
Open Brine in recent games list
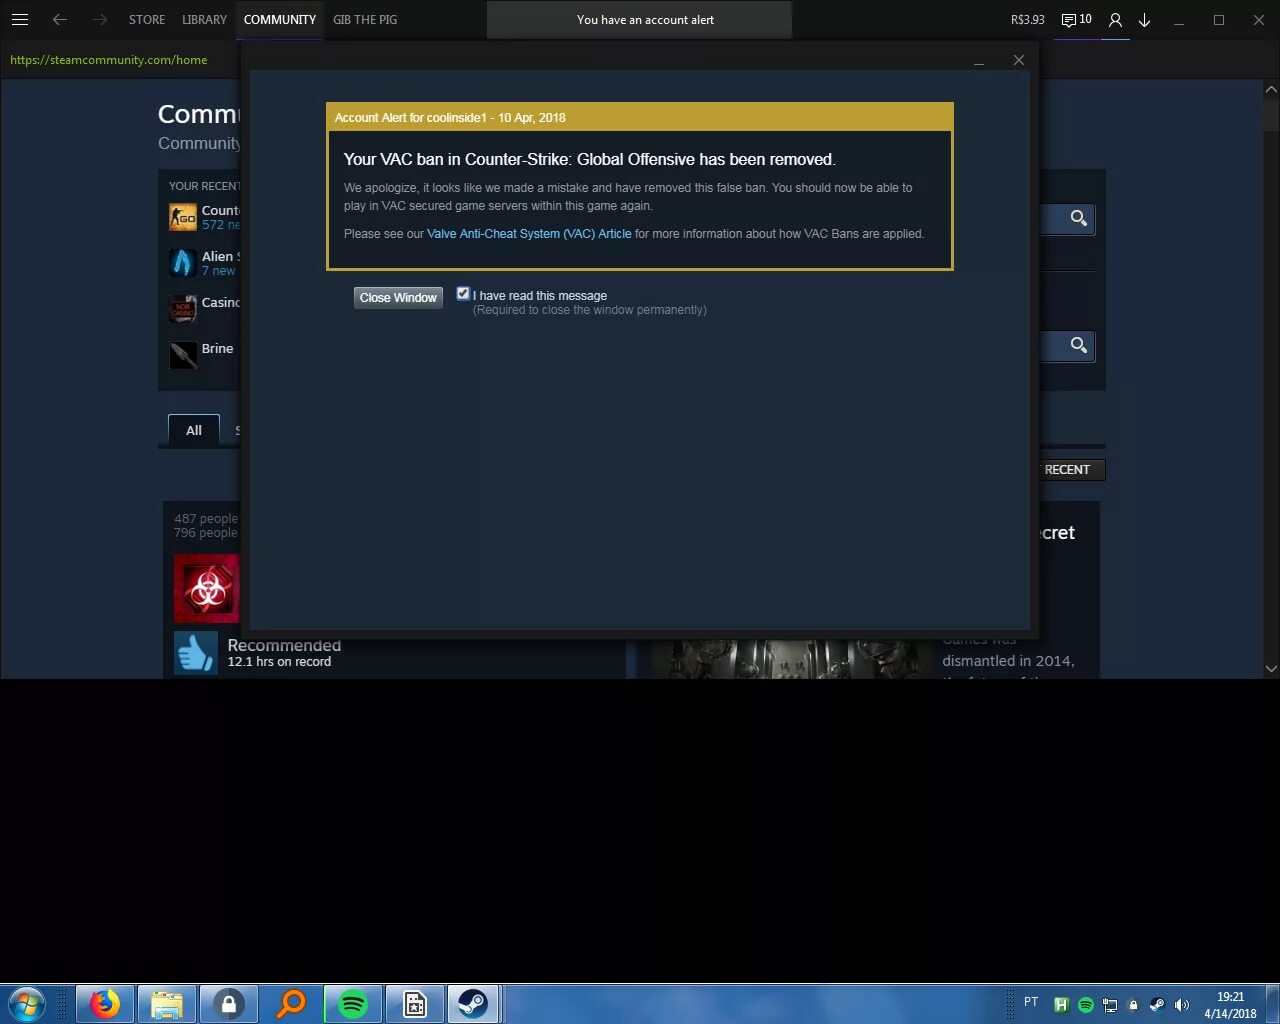pyautogui.click(x=217, y=348)
